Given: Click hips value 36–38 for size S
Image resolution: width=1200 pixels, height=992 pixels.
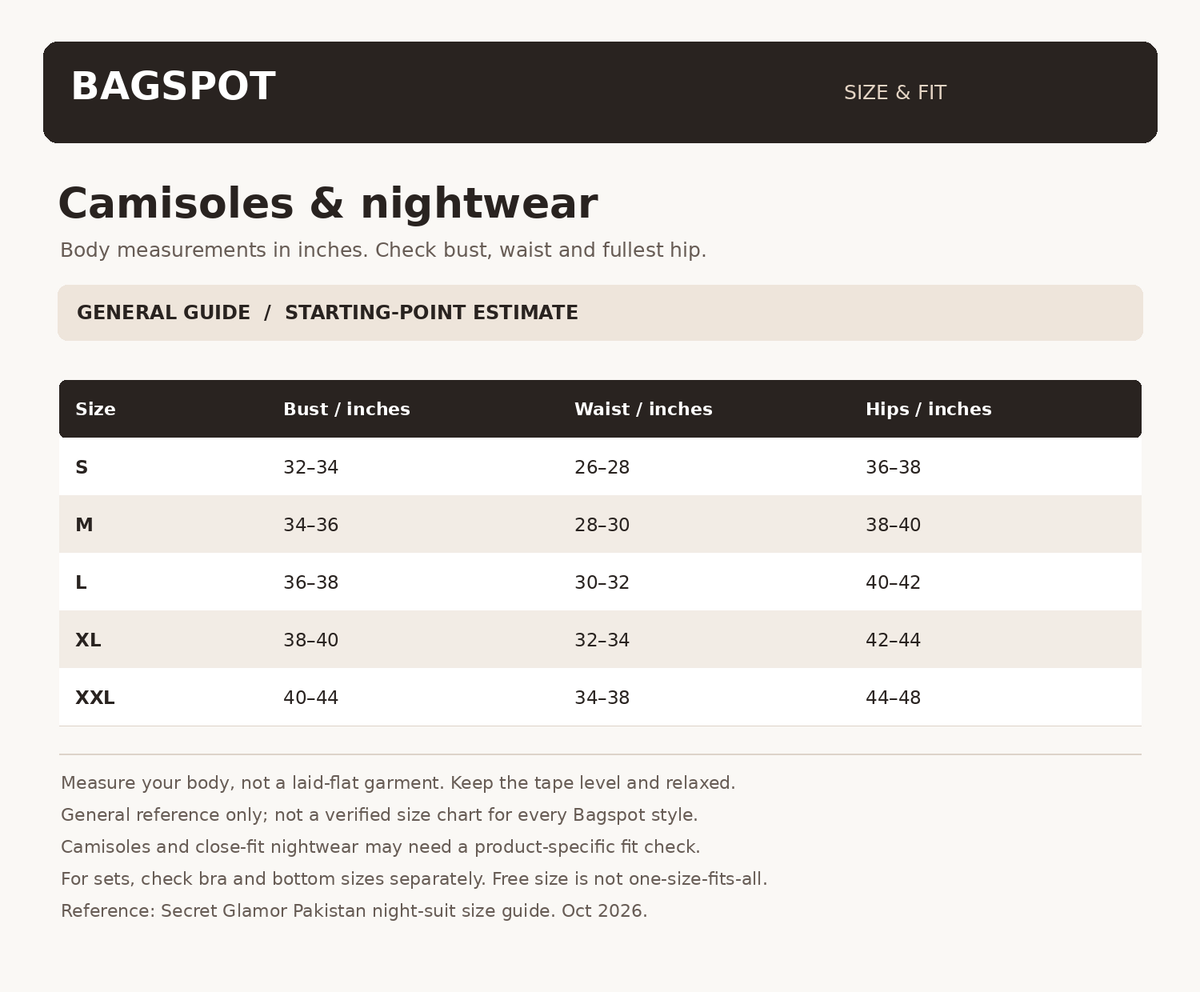Looking at the screenshot, I should (x=893, y=467).
